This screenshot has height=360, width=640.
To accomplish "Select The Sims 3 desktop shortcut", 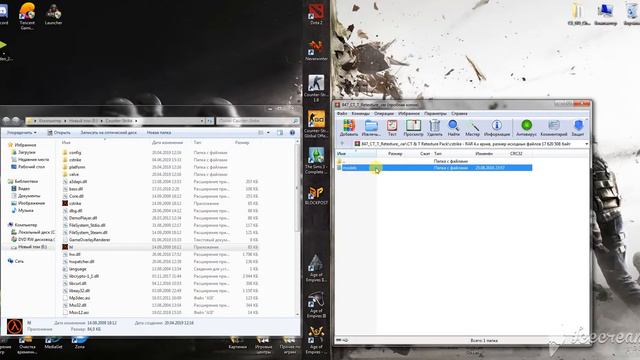I will (316, 160).
